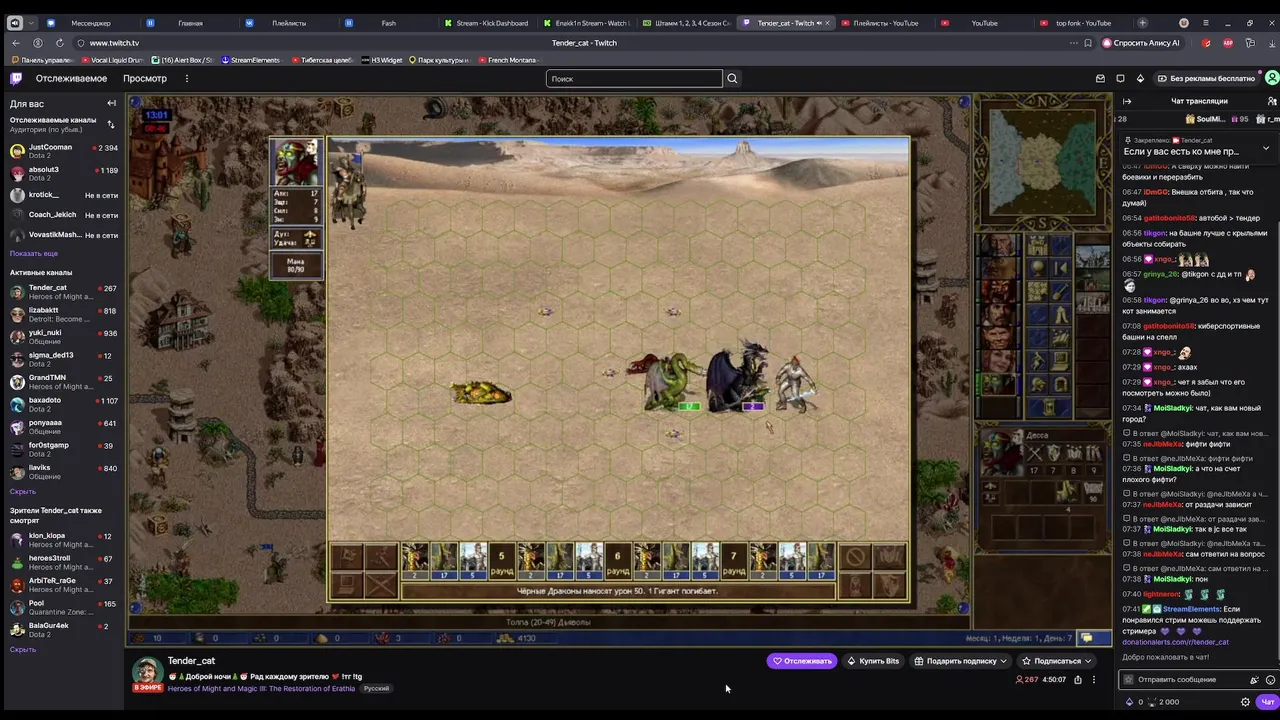Open chat community members icon

point(1271,101)
